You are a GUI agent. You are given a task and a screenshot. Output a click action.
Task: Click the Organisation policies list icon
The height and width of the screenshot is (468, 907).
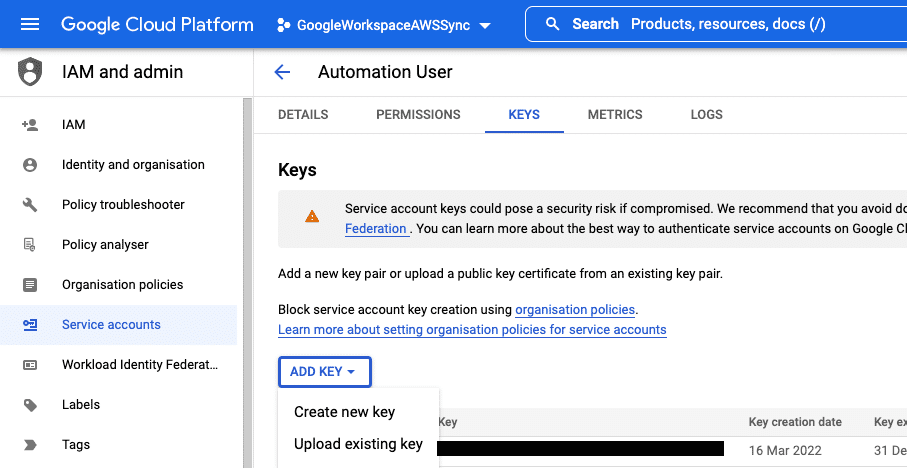[30, 285]
